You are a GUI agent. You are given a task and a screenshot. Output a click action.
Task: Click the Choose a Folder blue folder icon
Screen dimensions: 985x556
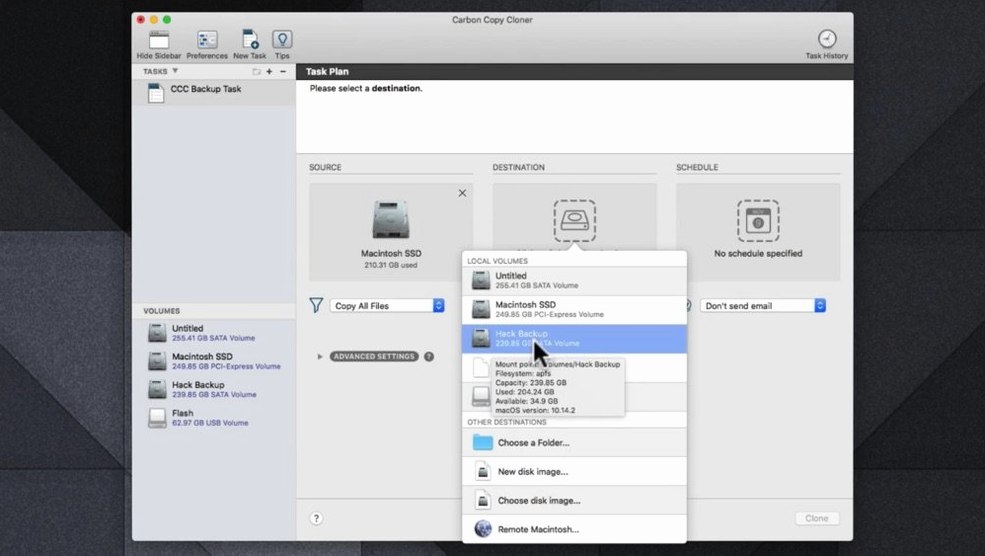coord(482,442)
